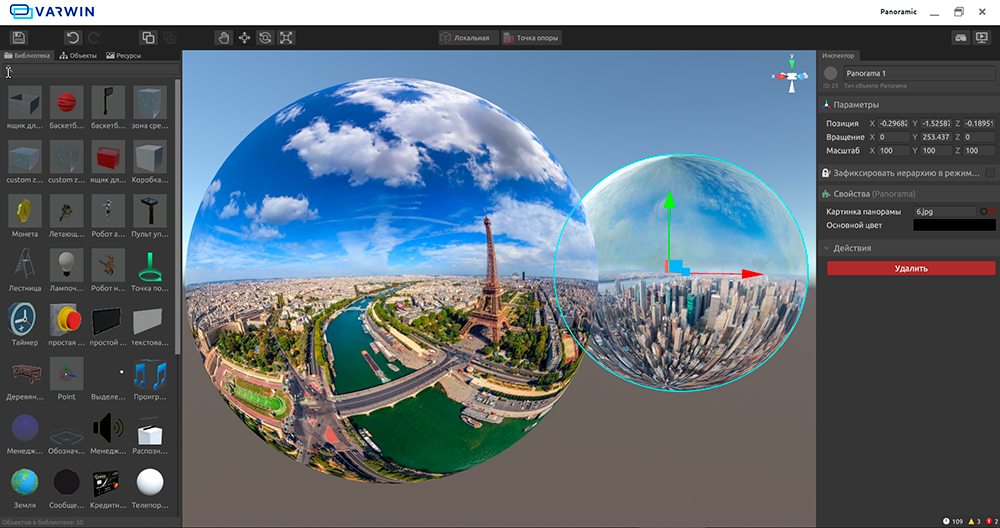Activate the Move tool

pos(245,37)
